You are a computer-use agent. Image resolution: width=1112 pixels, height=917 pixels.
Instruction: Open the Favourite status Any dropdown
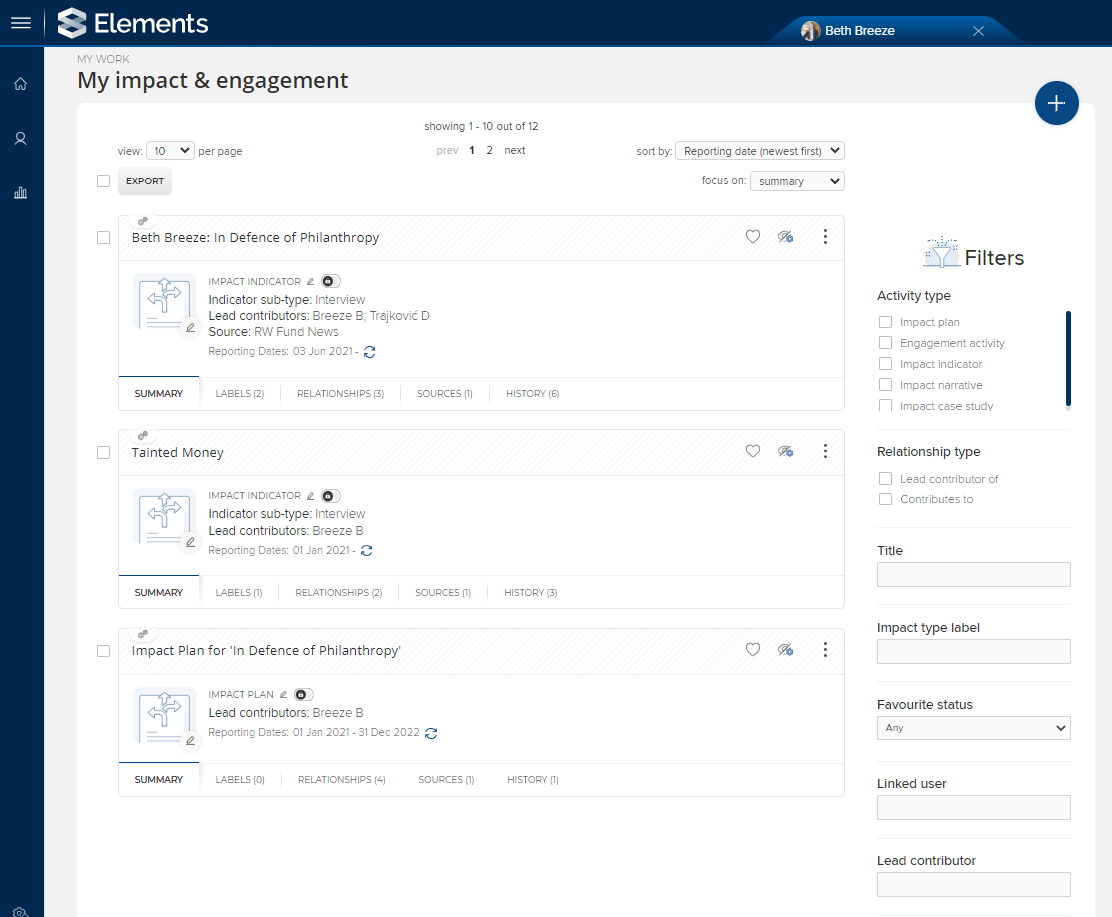pos(973,728)
